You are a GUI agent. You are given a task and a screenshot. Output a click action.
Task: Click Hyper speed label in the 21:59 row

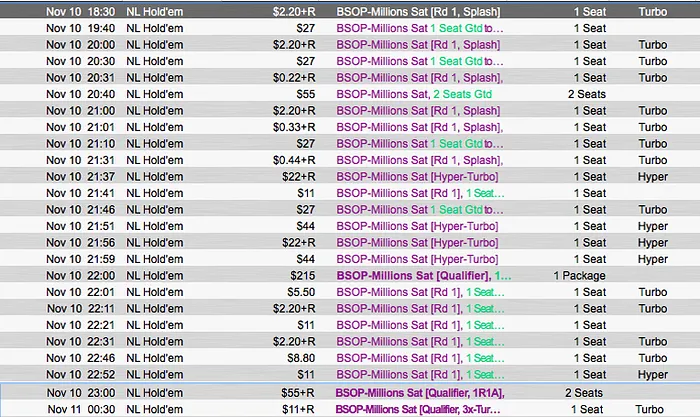pyautogui.click(x=653, y=259)
